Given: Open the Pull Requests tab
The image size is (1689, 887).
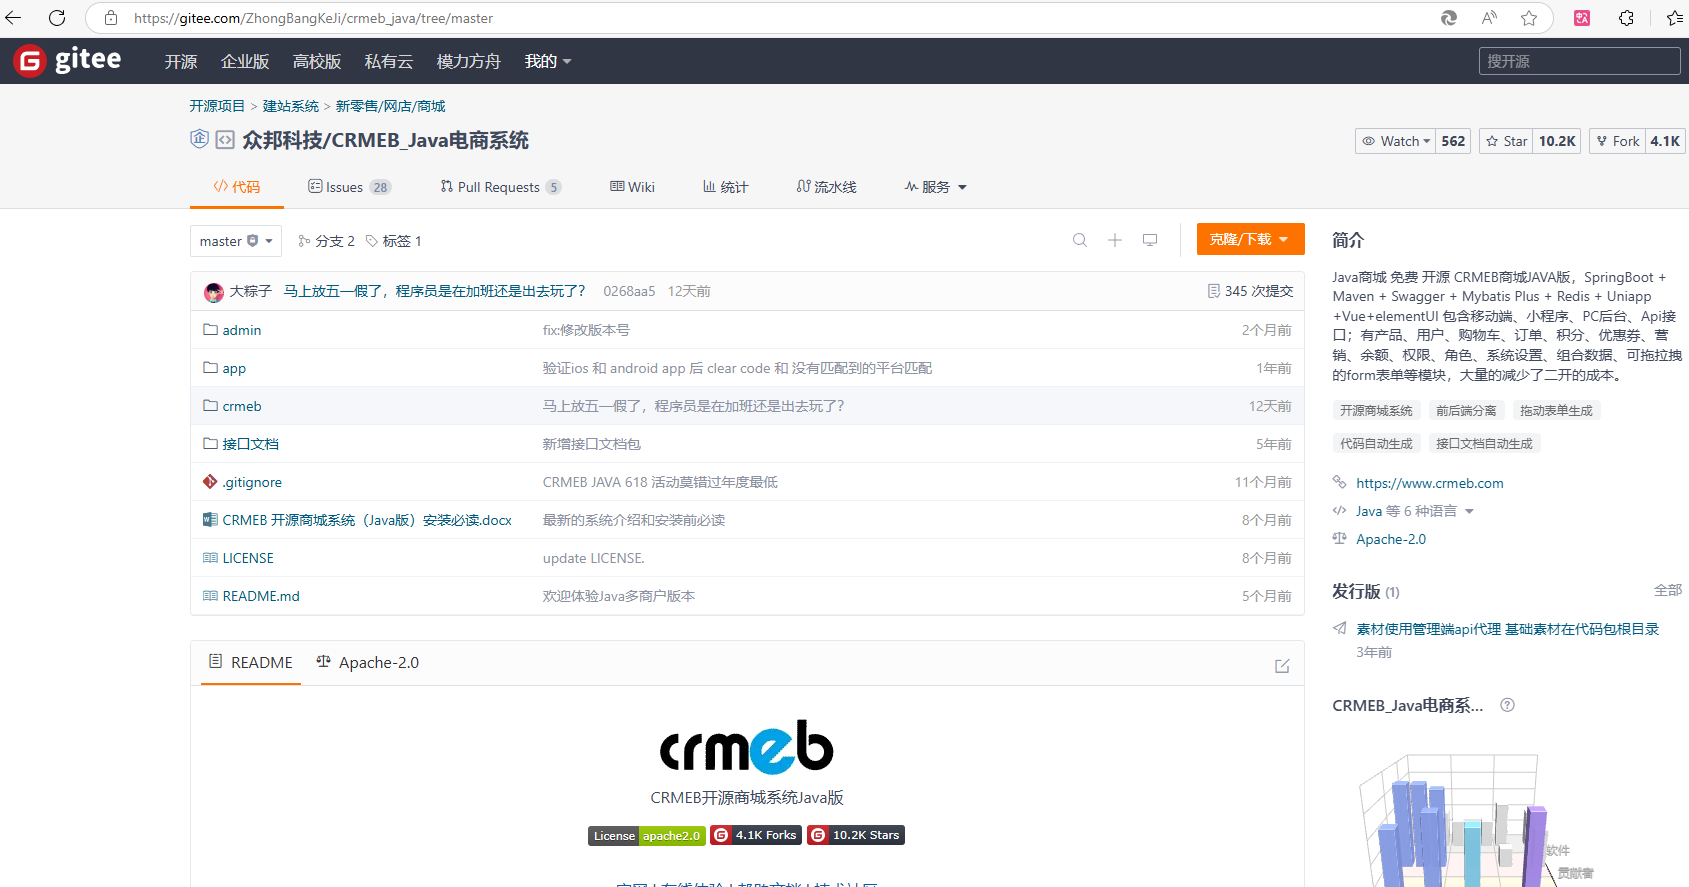Looking at the screenshot, I should tap(500, 187).
